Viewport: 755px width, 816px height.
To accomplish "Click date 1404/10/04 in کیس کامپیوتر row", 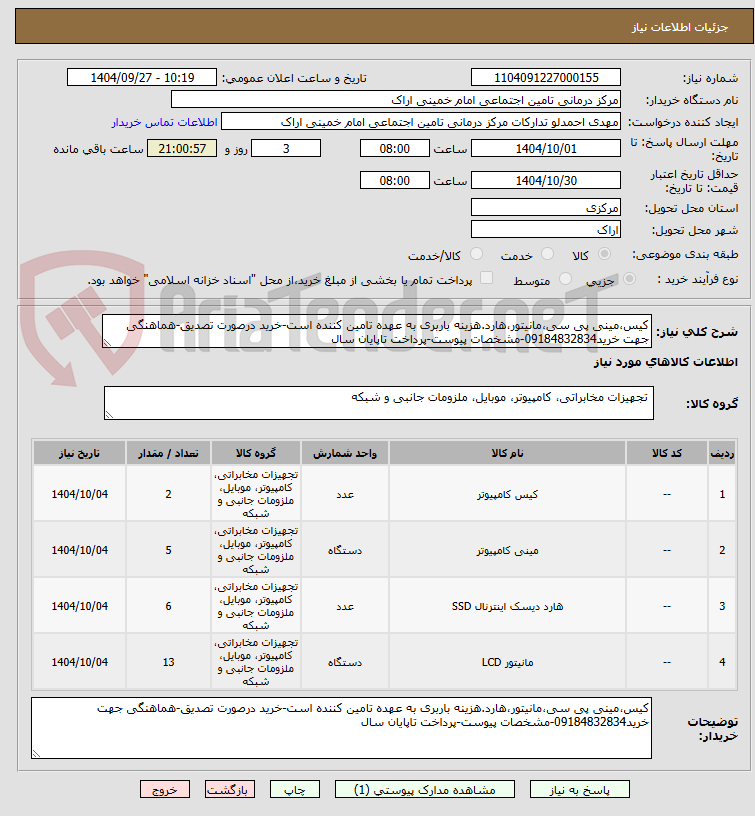I will pyautogui.click(x=80, y=494).
